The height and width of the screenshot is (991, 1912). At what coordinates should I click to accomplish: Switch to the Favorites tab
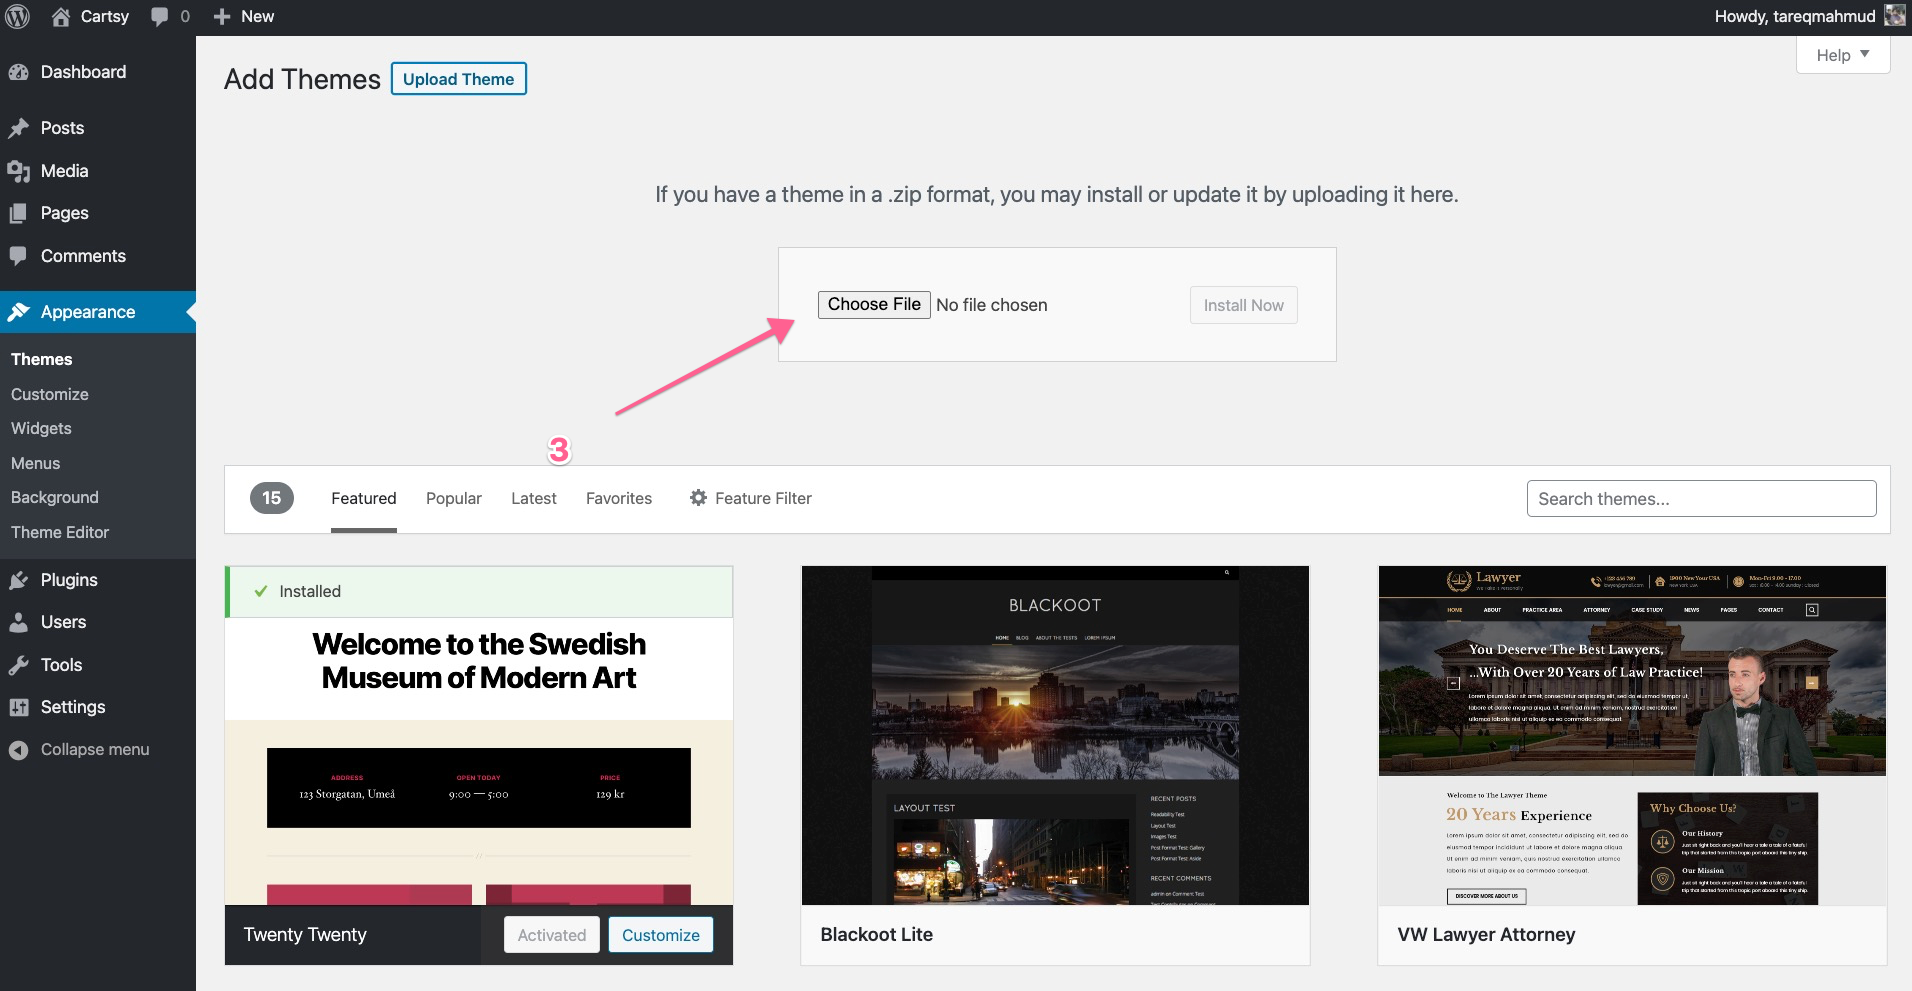(619, 498)
